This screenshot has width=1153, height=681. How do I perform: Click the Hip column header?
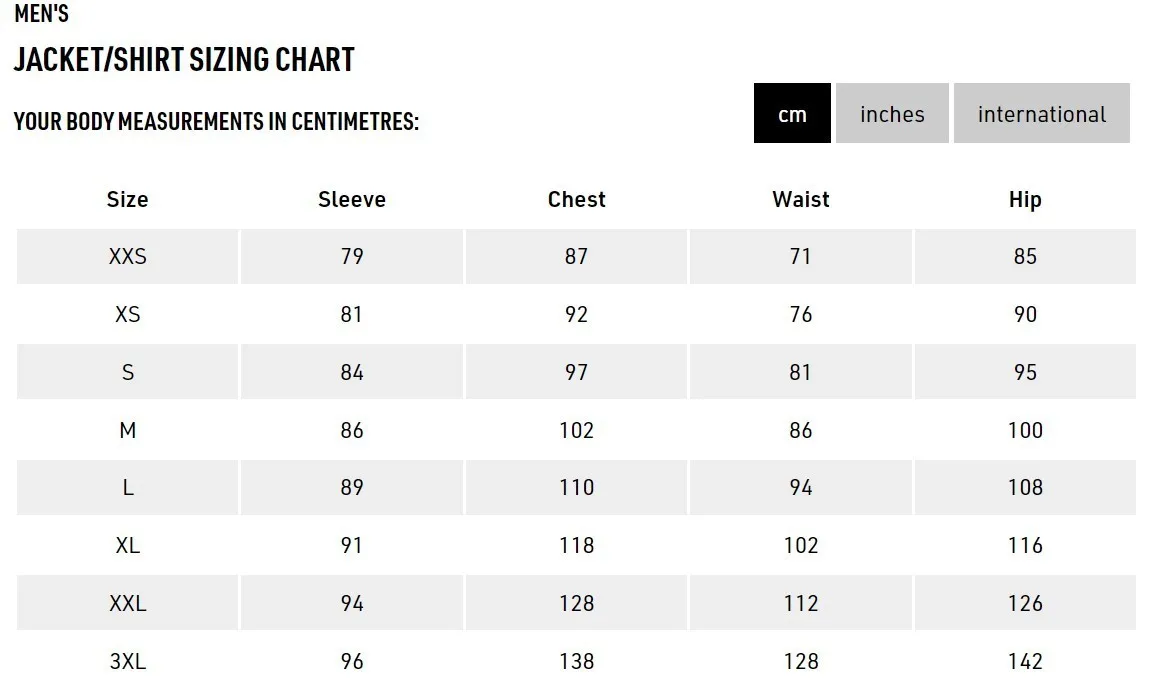(1025, 200)
